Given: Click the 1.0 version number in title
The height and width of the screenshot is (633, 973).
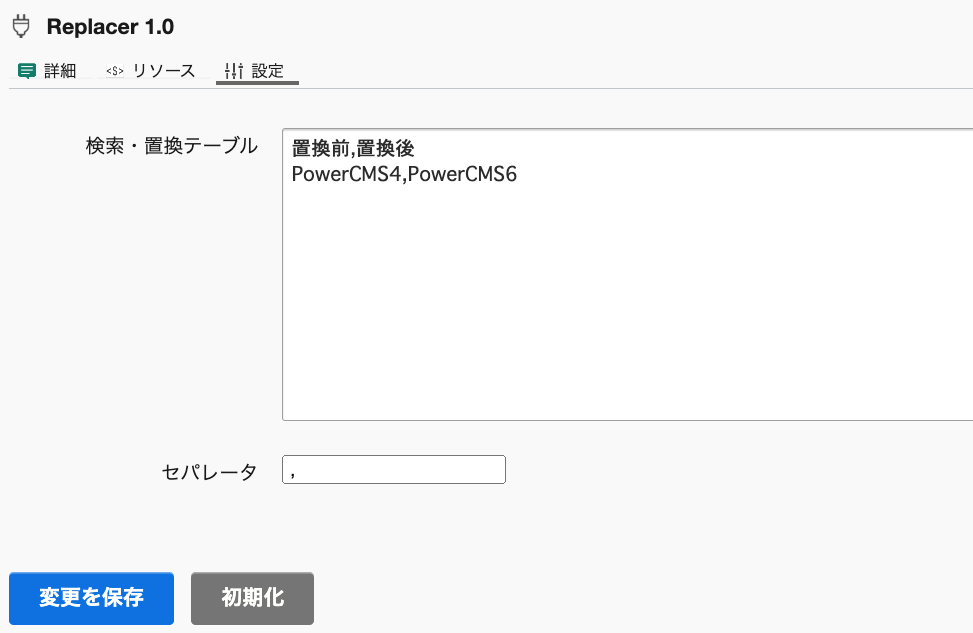Looking at the screenshot, I should click(x=159, y=27).
